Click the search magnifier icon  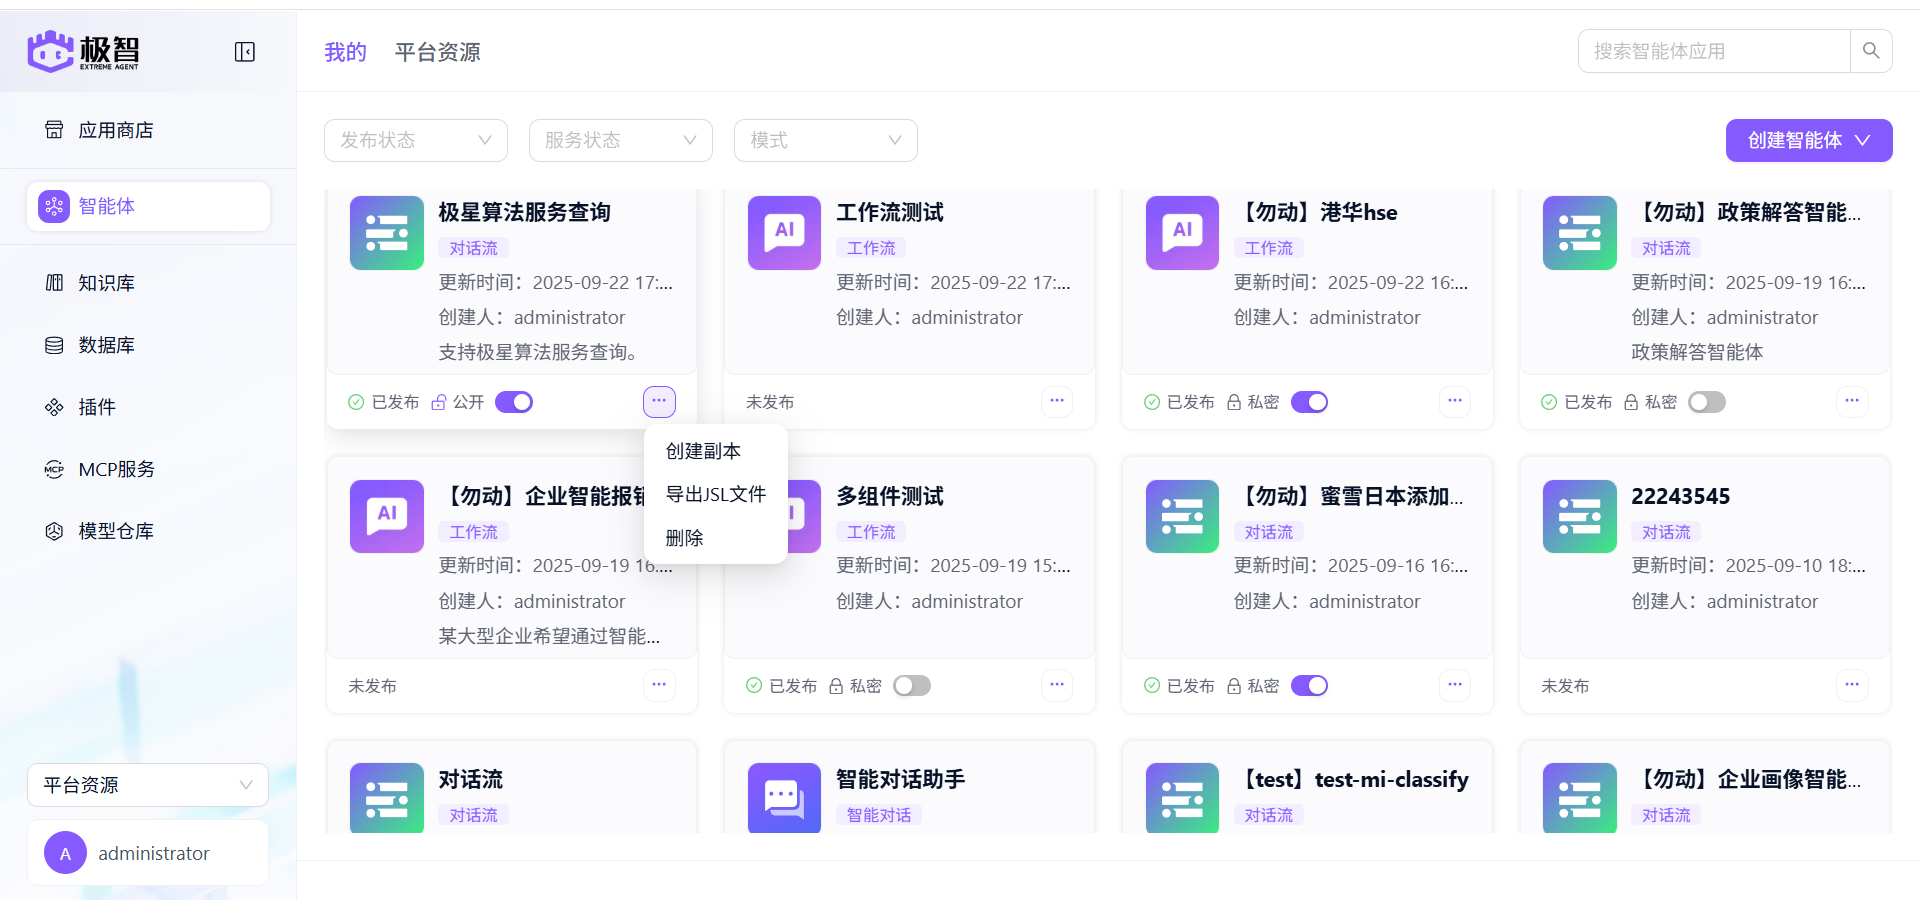click(x=1871, y=50)
